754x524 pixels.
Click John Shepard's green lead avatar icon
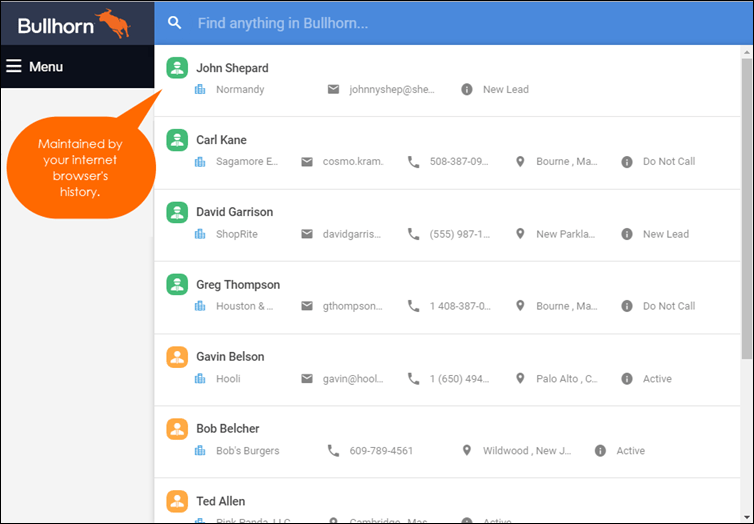coord(177,68)
